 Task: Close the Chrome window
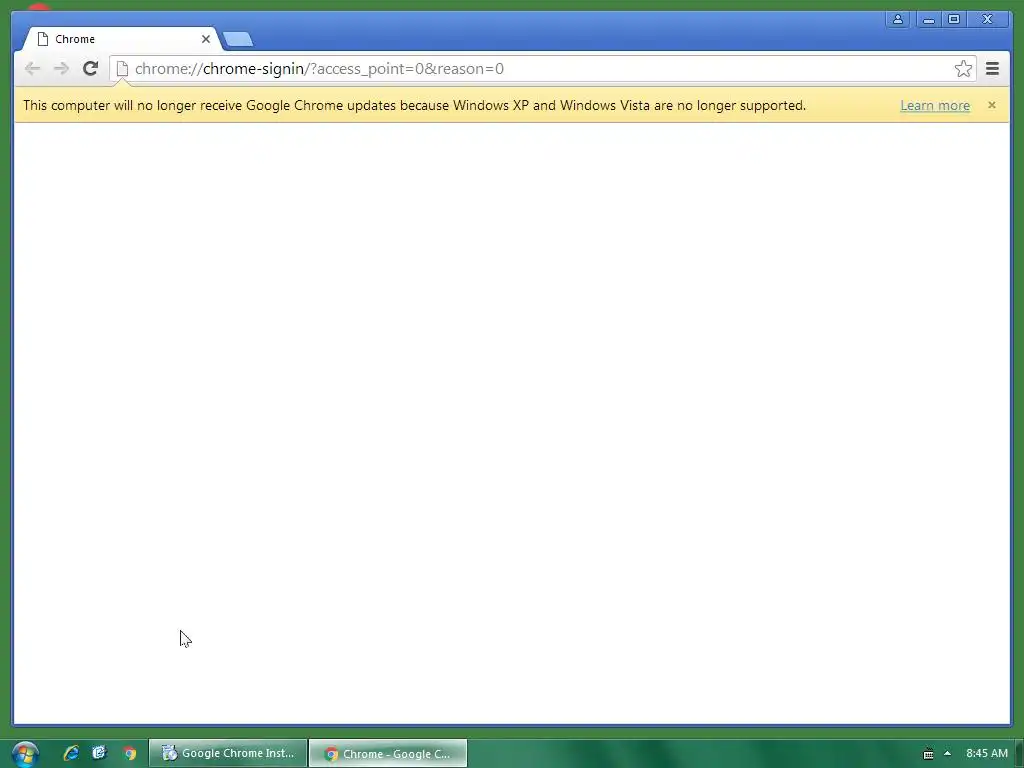pos(988,20)
